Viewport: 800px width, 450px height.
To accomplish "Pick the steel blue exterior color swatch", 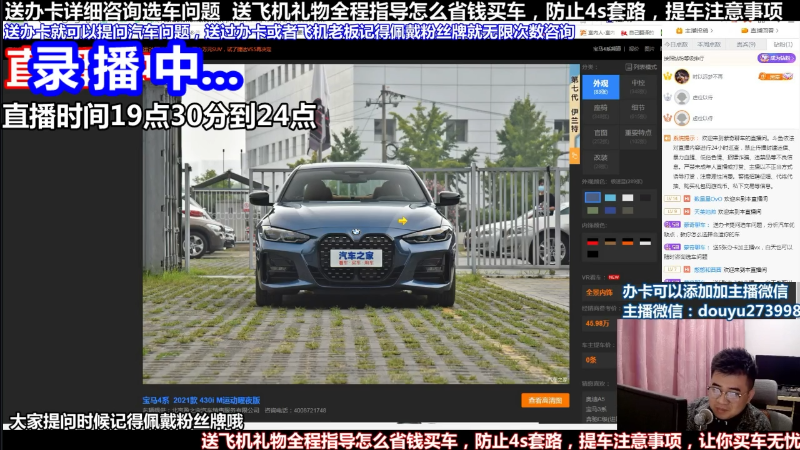I will pos(592,197).
